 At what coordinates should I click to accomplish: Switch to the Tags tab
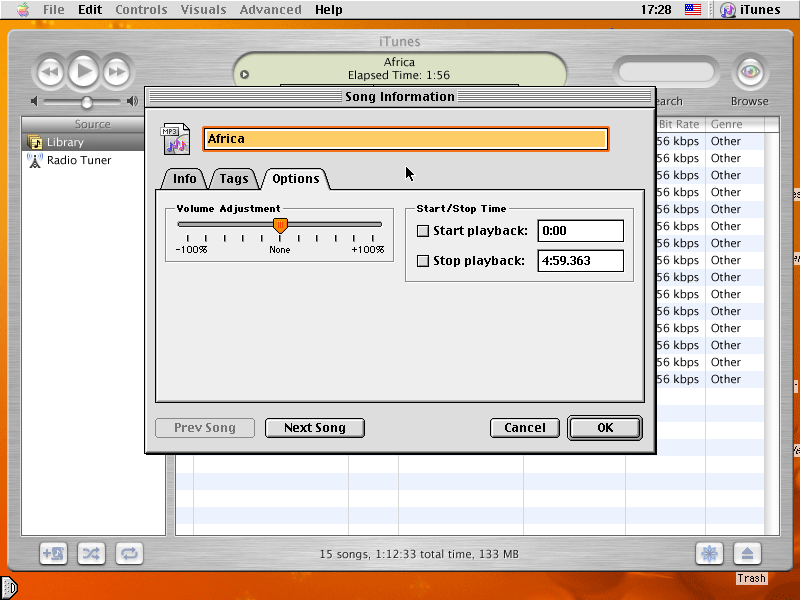(234, 179)
